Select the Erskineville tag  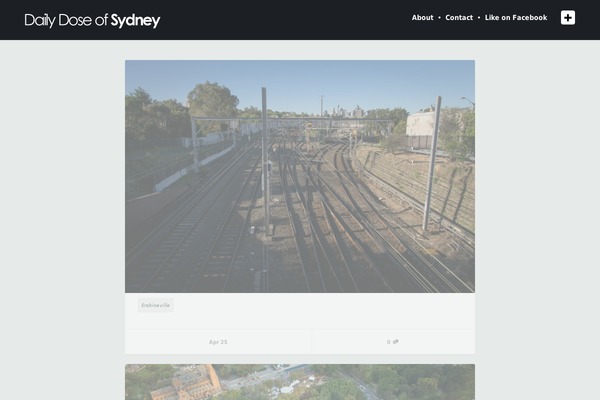tap(155, 305)
